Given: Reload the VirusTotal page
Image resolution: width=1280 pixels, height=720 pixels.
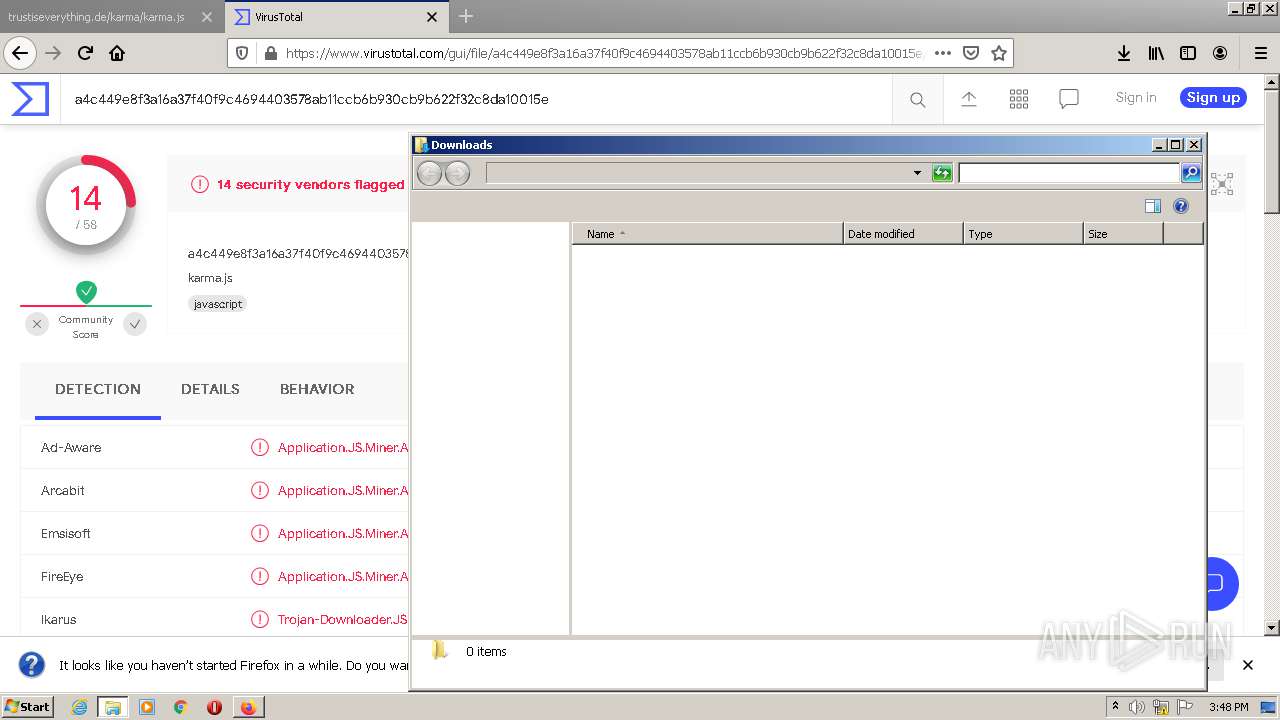Looking at the screenshot, I should [86, 53].
